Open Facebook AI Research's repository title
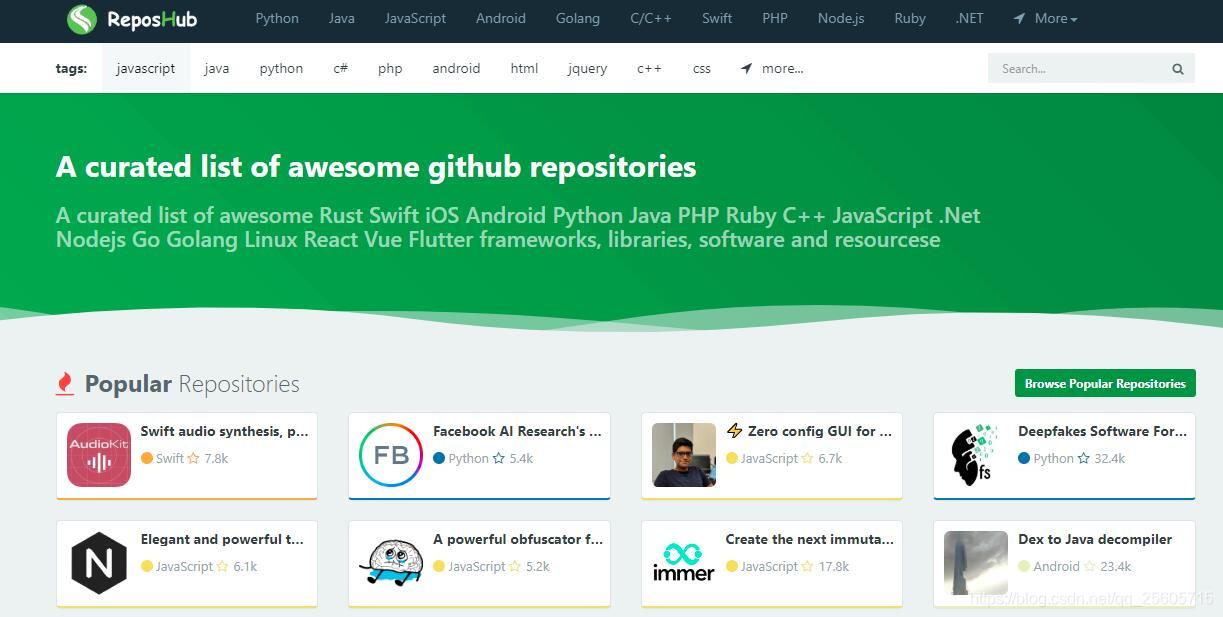Viewport: 1223px width, 617px height. (517, 431)
